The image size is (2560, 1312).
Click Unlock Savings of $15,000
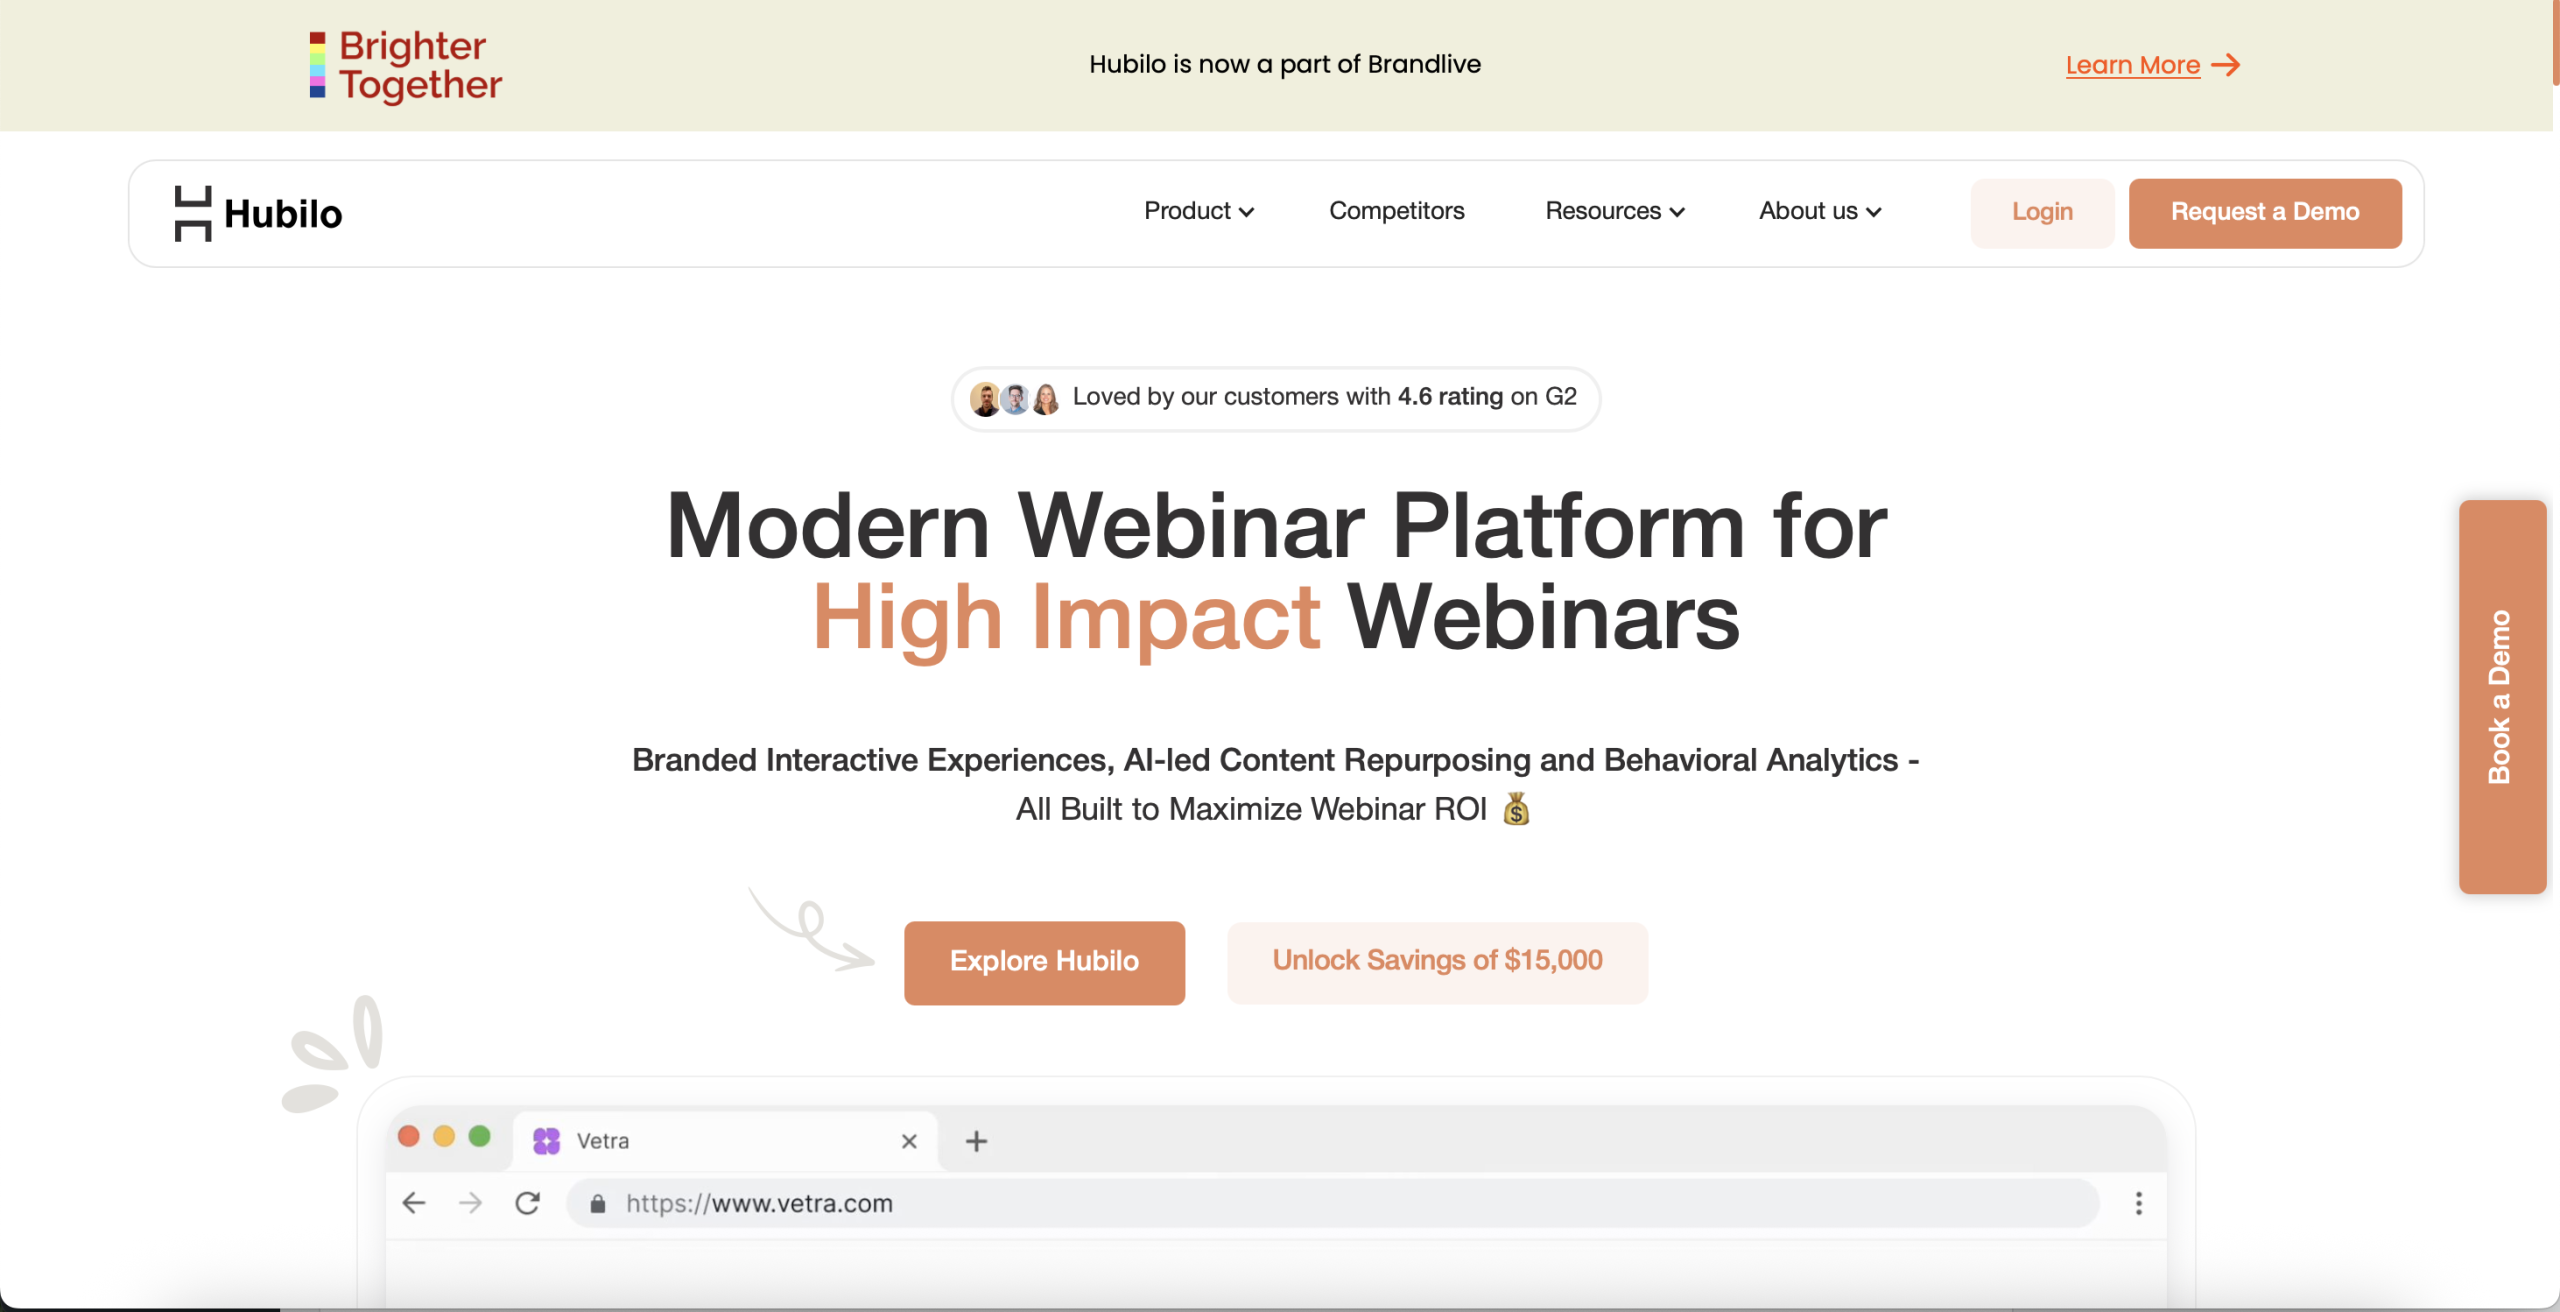pos(1436,961)
